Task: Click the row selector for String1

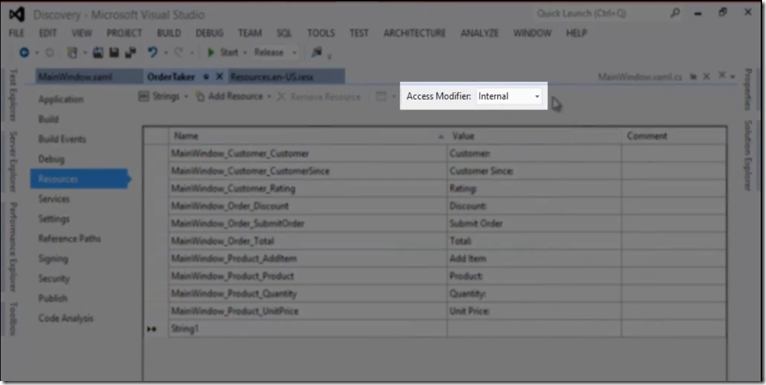Action: 156,329
